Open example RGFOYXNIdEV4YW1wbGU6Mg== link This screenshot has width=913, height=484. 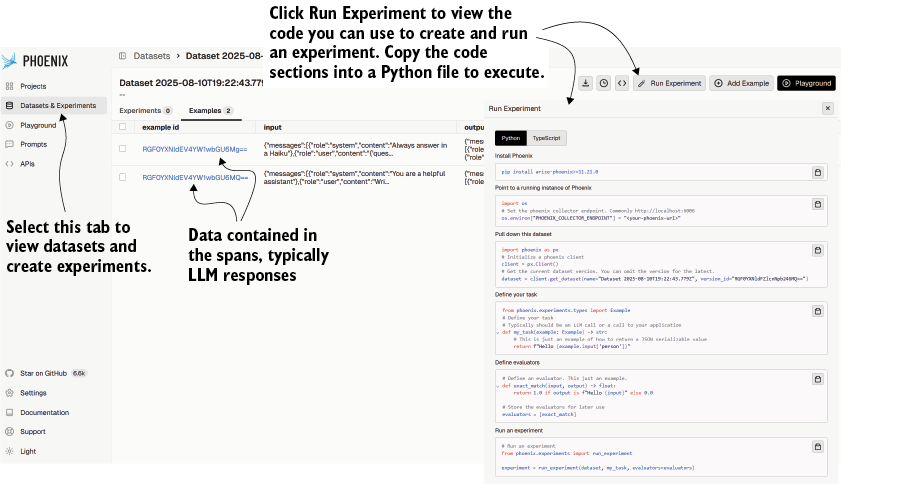click(x=194, y=150)
